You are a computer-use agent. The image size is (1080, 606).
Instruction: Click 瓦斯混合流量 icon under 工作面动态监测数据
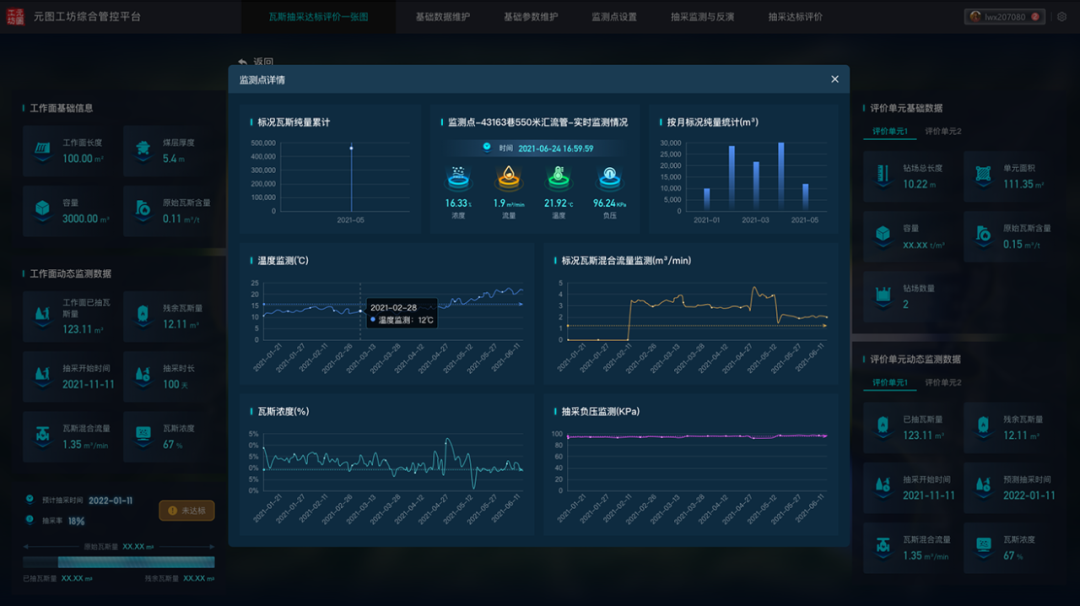coord(43,435)
